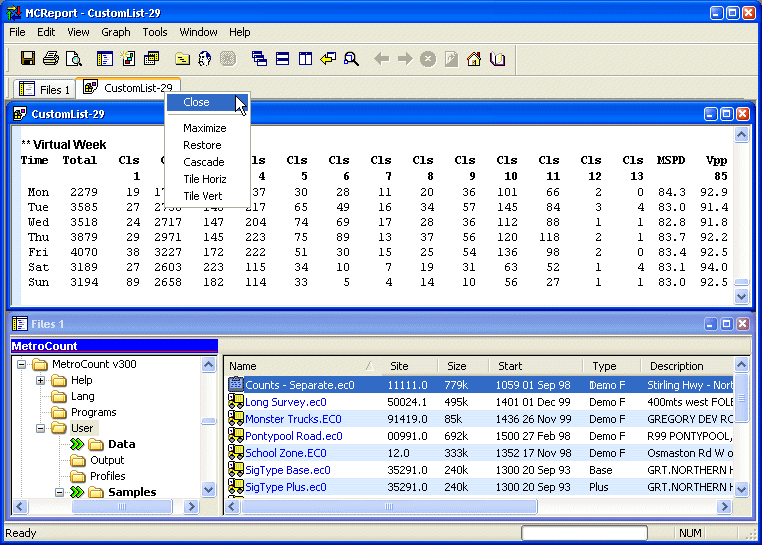Select the Output folder in tree
This screenshot has width=762, height=545.
pyautogui.click(x=107, y=460)
